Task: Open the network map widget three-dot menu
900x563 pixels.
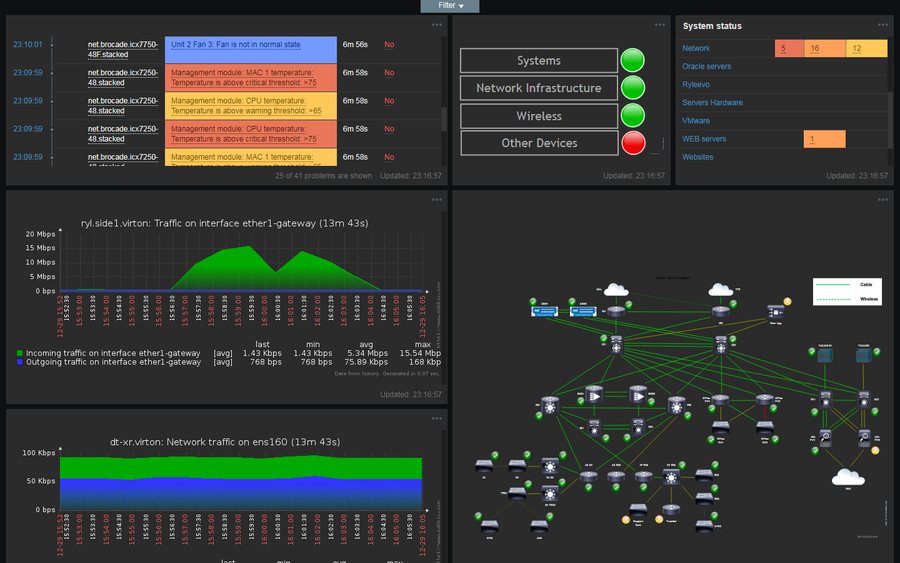Action: click(x=883, y=200)
